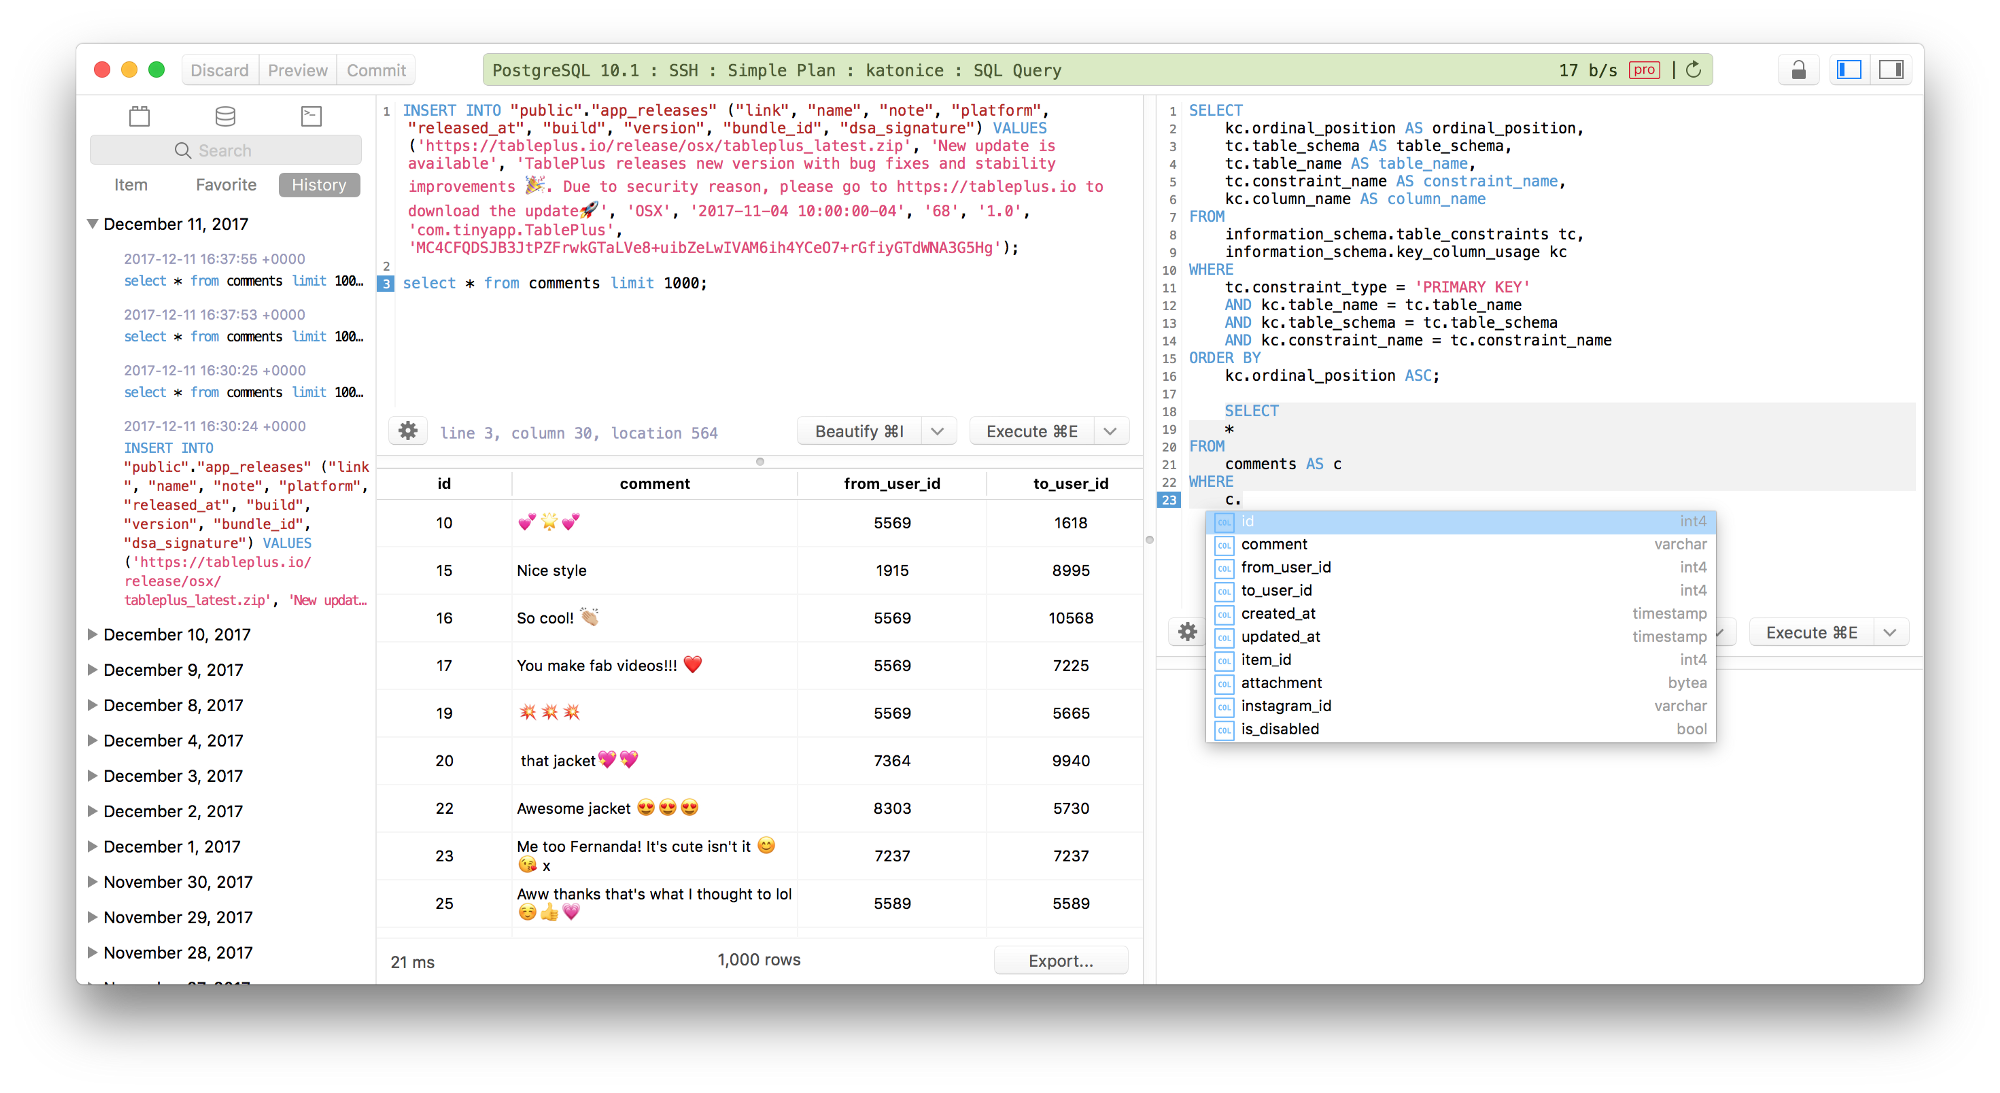
Task: Click the sidebar Search field
Action: (x=226, y=150)
